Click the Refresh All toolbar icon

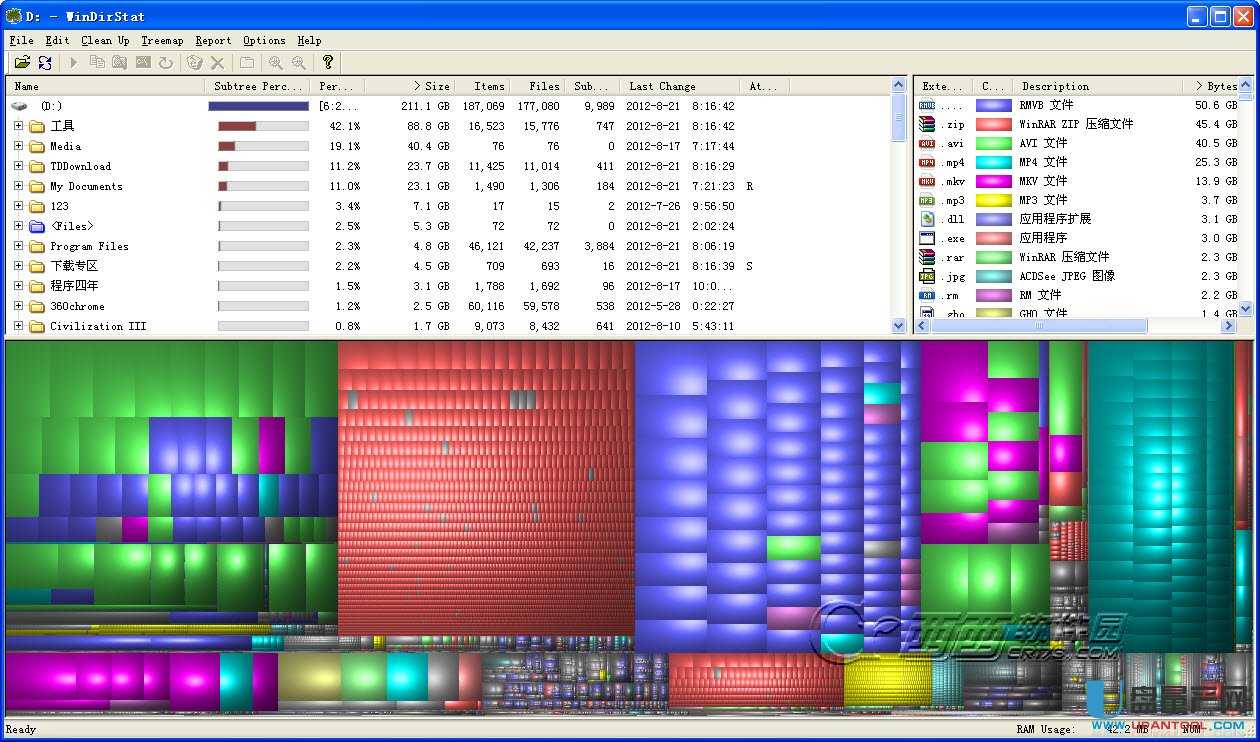[45, 62]
